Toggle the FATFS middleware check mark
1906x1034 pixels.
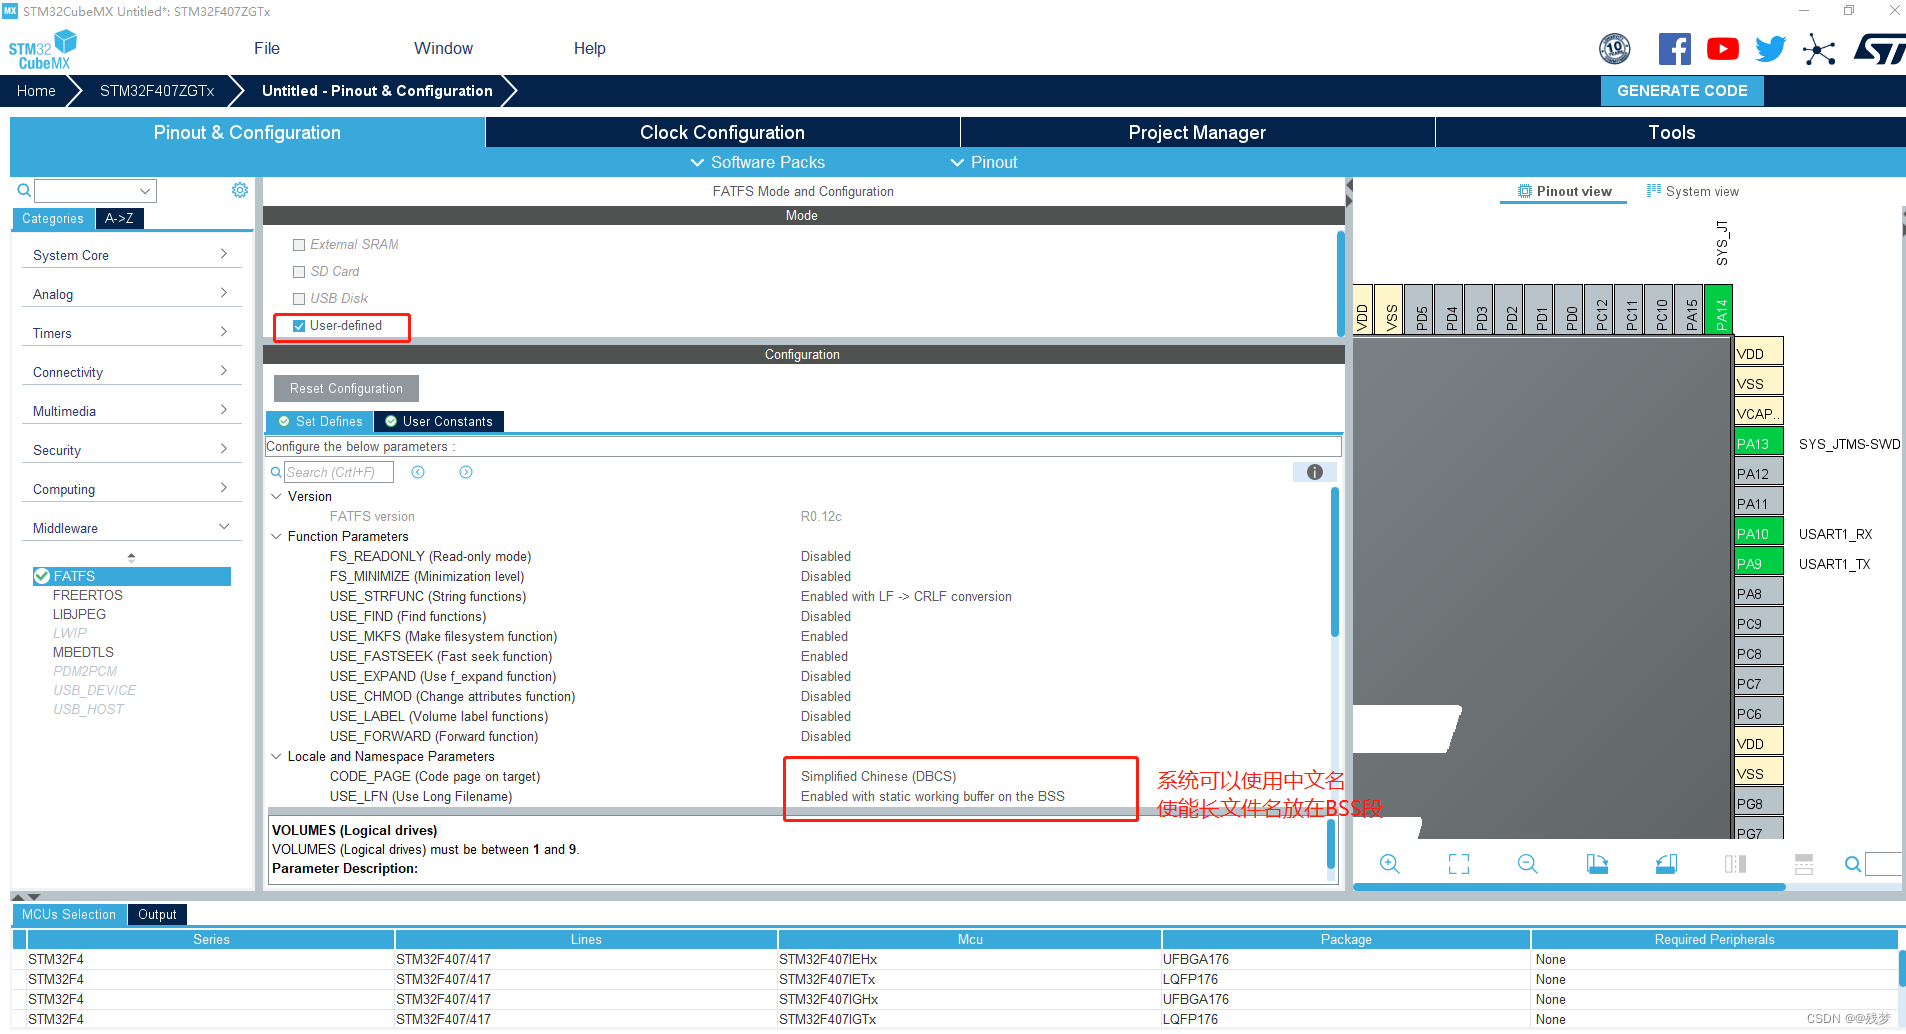pyautogui.click(x=42, y=576)
